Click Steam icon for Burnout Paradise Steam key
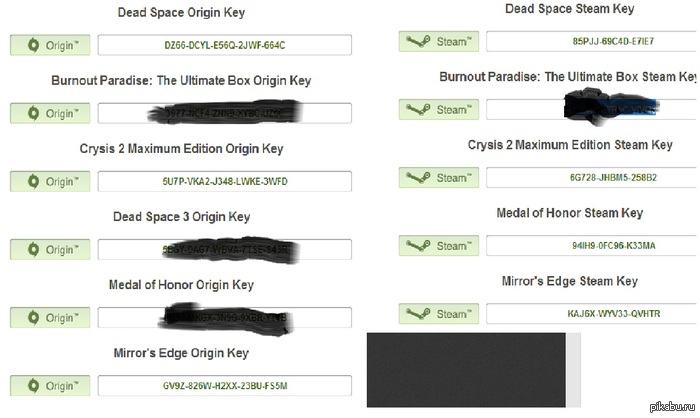The height and width of the screenshot is (418, 700). click(x=414, y=109)
